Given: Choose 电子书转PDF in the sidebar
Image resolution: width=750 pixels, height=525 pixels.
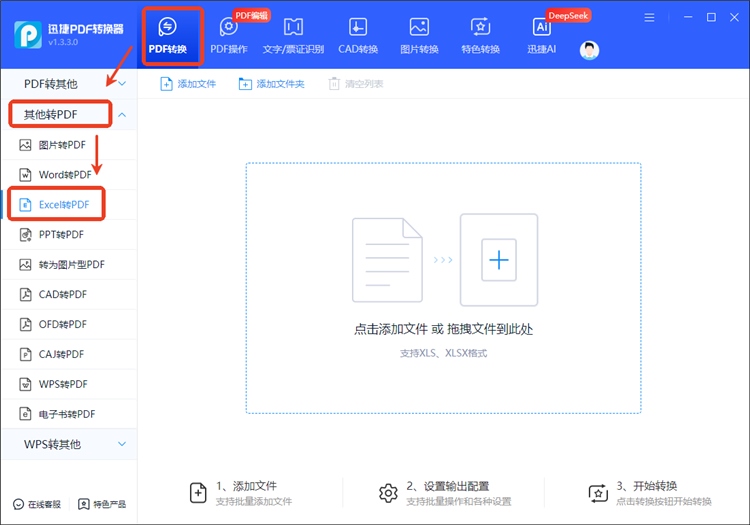Looking at the screenshot, I should (x=69, y=414).
